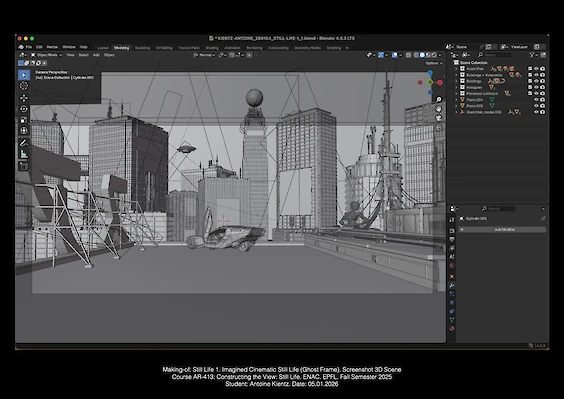Select the 3D Cursor tool
The image size is (564, 399).
tap(24, 86)
